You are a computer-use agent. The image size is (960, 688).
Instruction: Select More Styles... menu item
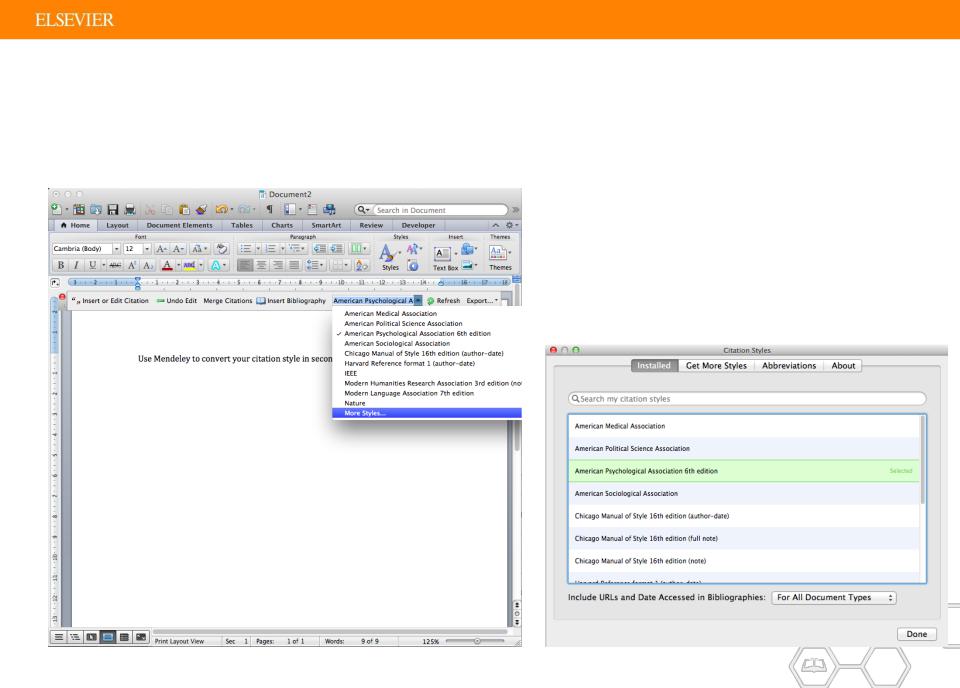[x=427, y=413]
